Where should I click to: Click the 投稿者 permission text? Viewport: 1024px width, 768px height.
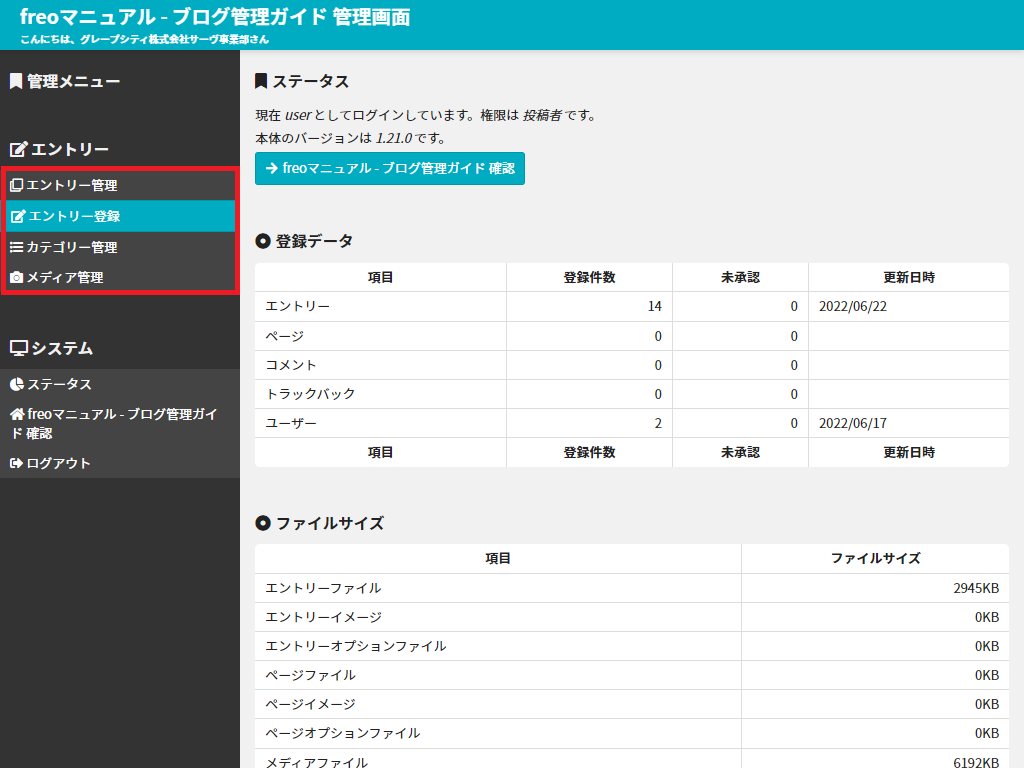(542, 116)
